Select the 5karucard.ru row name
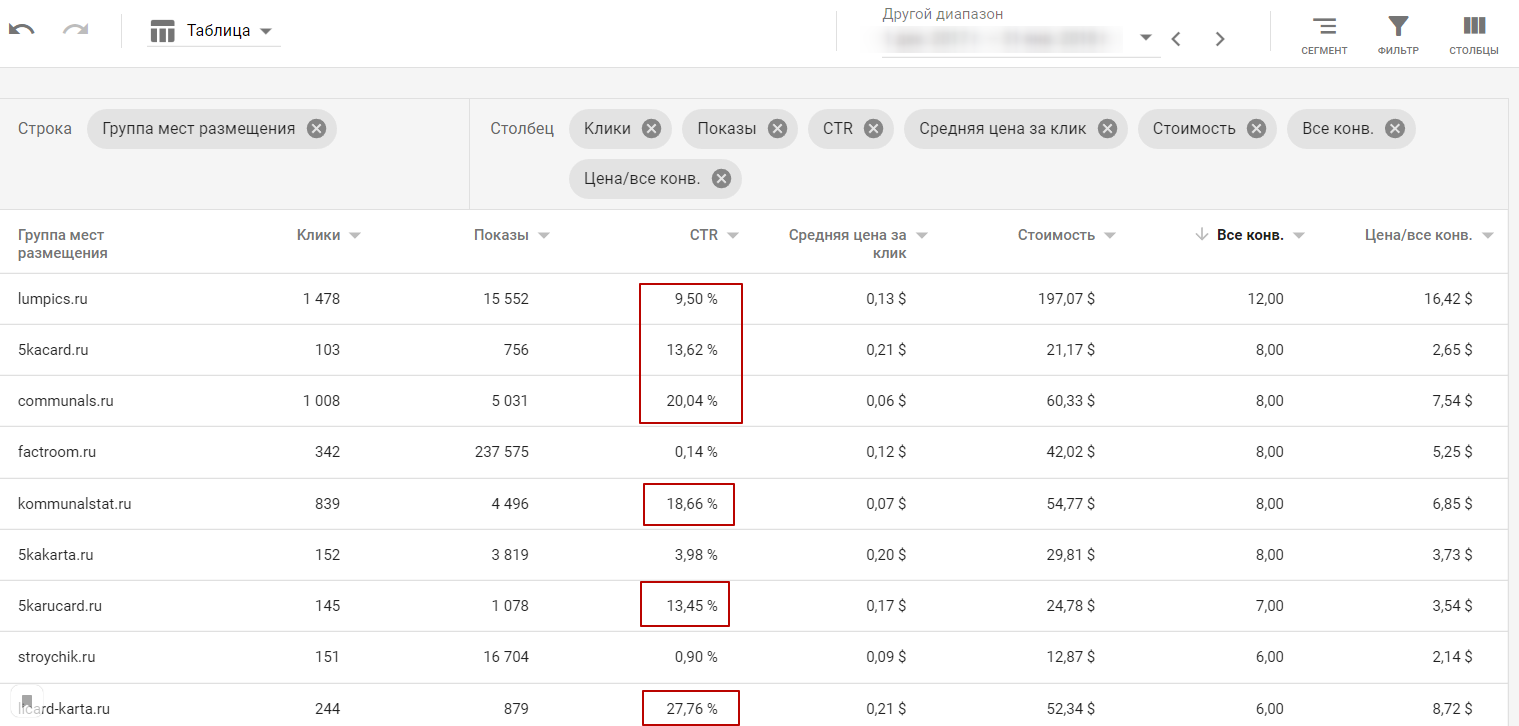 click(60, 606)
